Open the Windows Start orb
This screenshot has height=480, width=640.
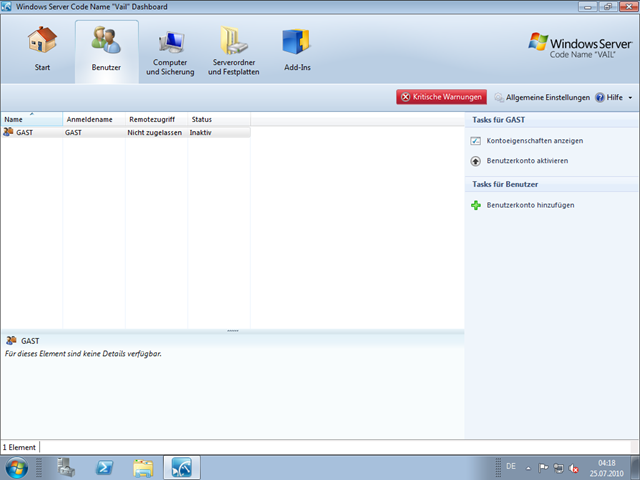point(17,468)
